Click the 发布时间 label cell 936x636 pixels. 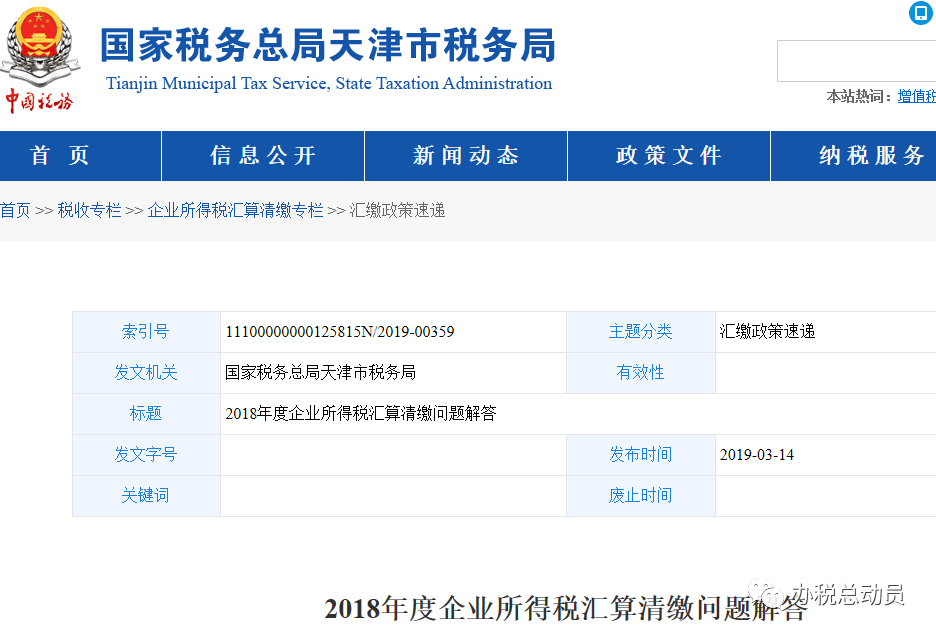tap(641, 454)
